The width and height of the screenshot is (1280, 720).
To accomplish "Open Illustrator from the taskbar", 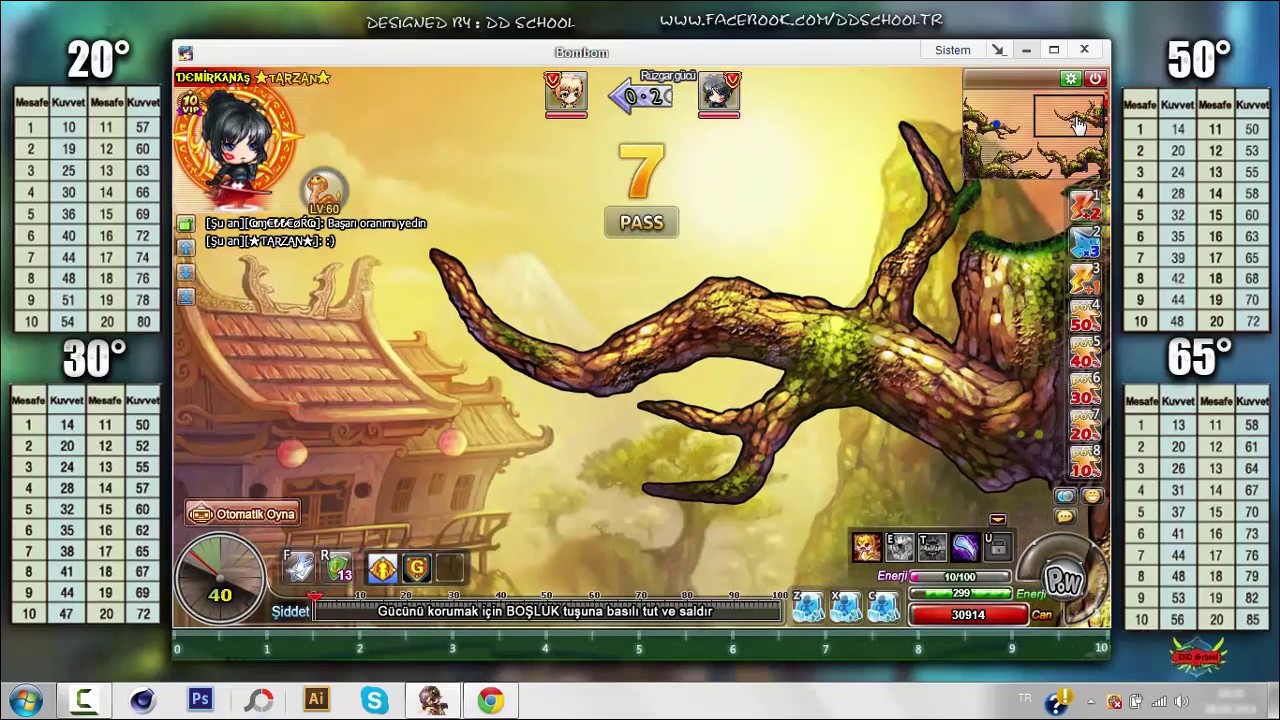I will tap(316, 700).
